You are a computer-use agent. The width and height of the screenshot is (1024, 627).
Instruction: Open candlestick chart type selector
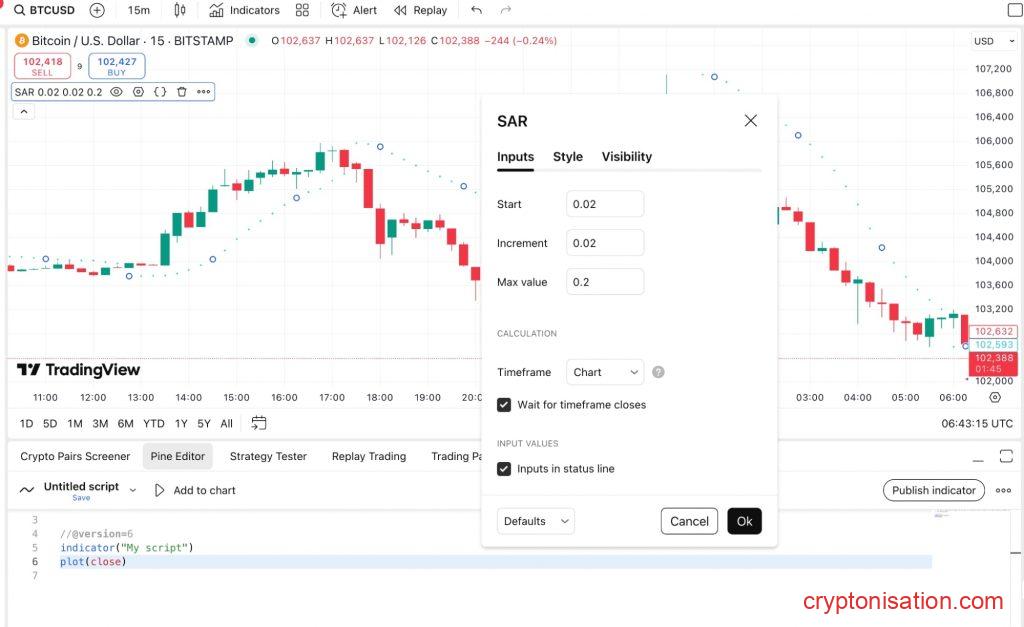(180, 10)
